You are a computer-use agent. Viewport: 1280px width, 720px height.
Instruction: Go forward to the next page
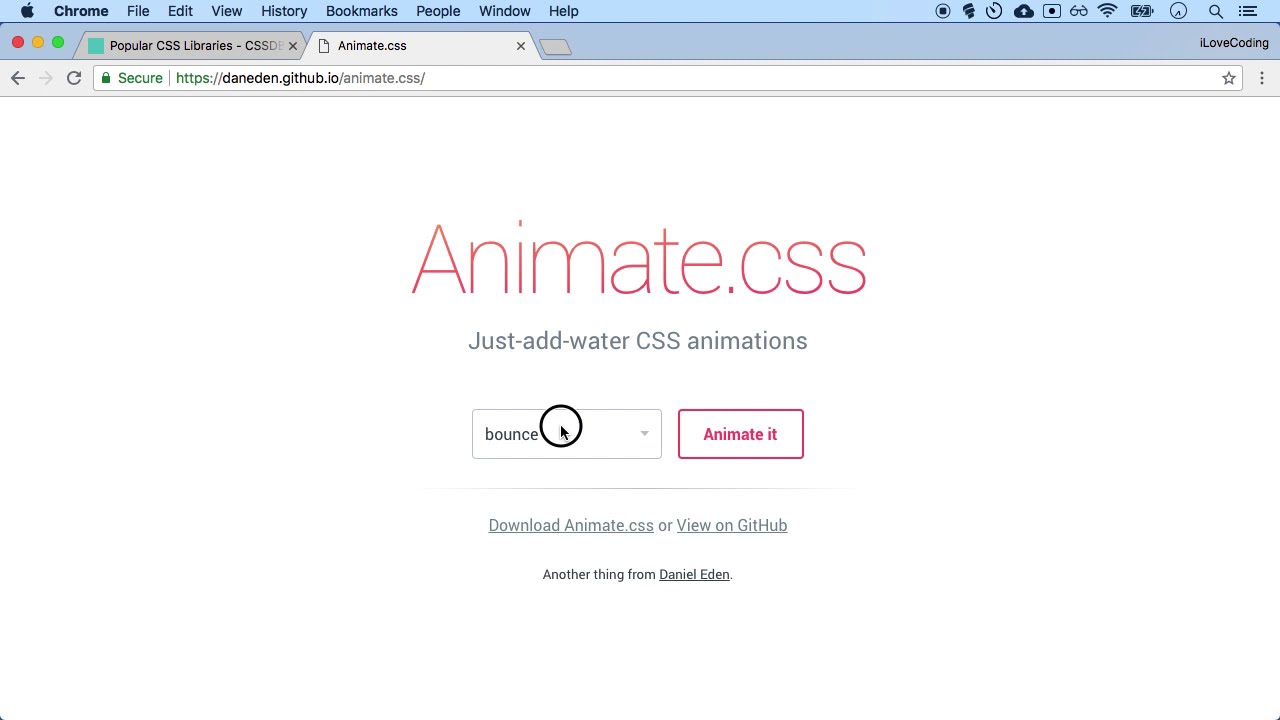(x=46, y=78)
